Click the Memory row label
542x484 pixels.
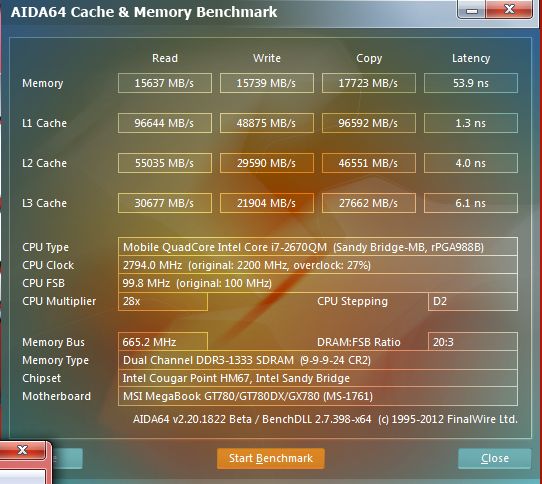(43, 83)
